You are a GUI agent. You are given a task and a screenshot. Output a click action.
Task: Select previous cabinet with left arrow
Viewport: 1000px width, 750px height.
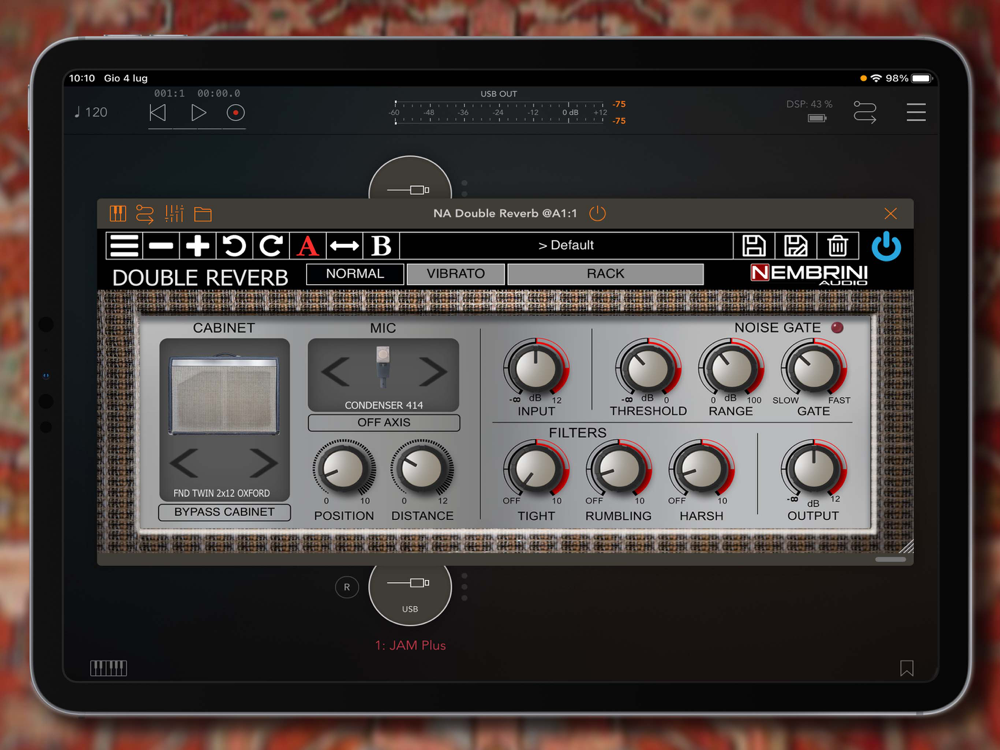pyautogui.click(x=185, y=462)
